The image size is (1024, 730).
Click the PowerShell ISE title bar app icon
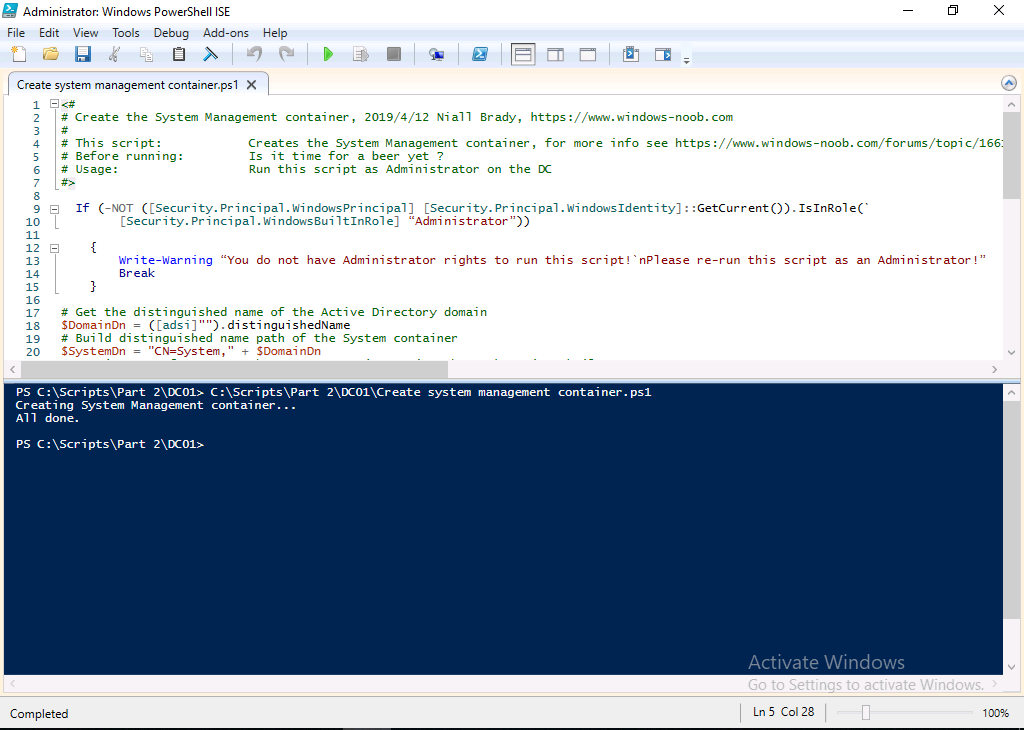[x=10, y=10]
